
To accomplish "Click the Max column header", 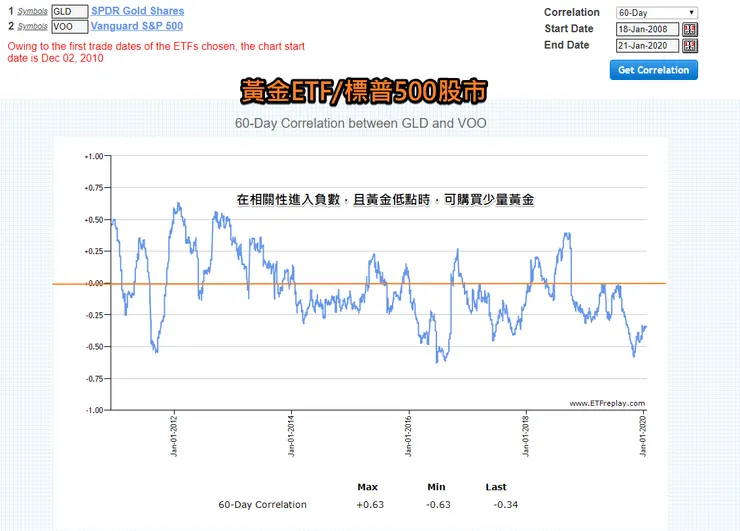I will 367,487.
